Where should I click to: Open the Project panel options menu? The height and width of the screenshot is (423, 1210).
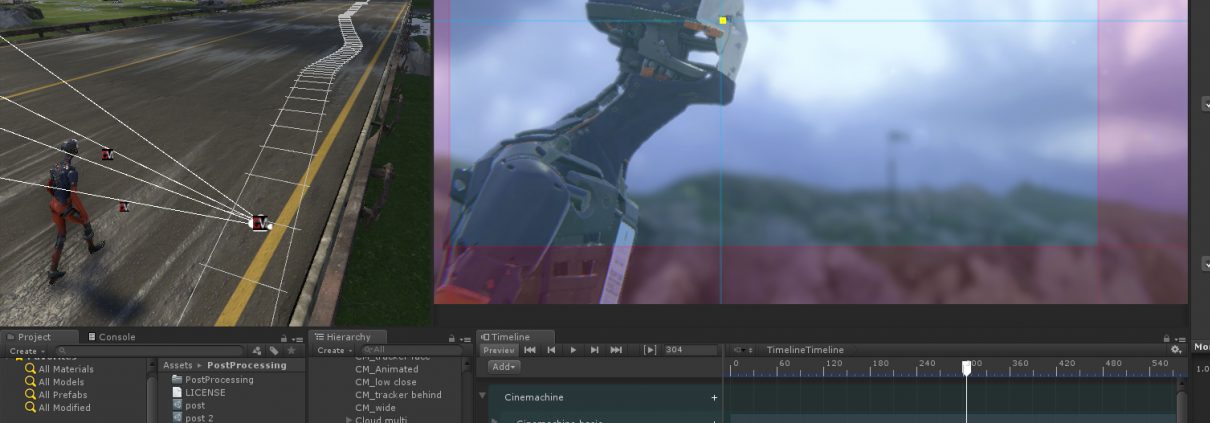point(296,338)
